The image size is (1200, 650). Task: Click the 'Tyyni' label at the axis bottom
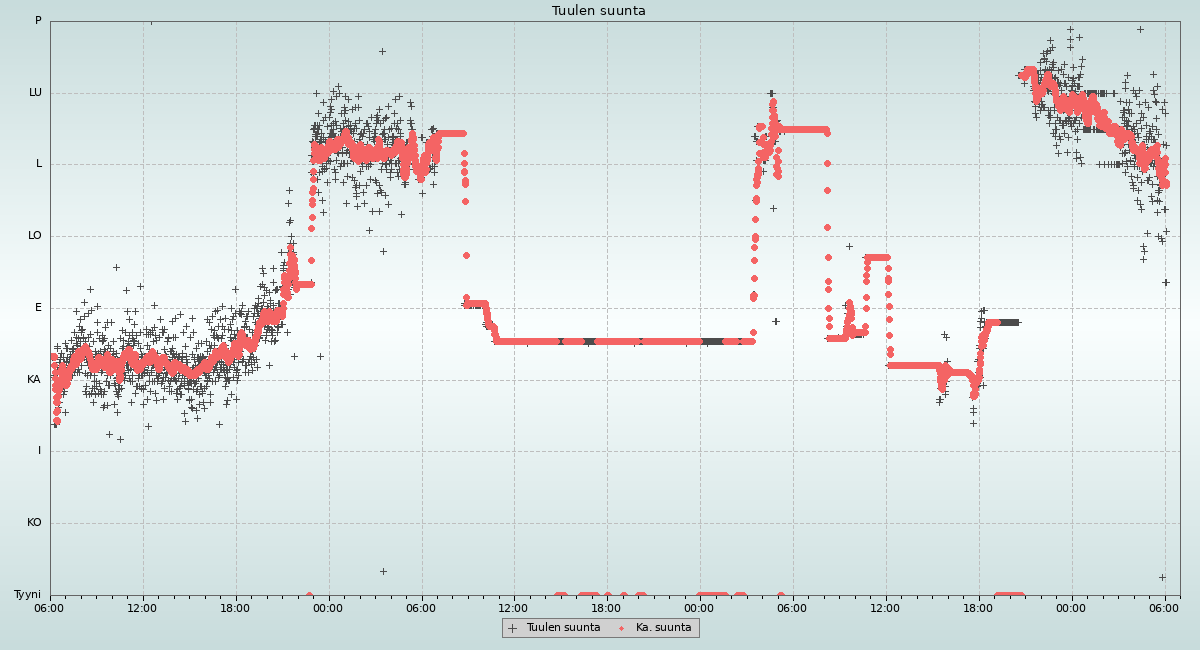pos(27,595)
